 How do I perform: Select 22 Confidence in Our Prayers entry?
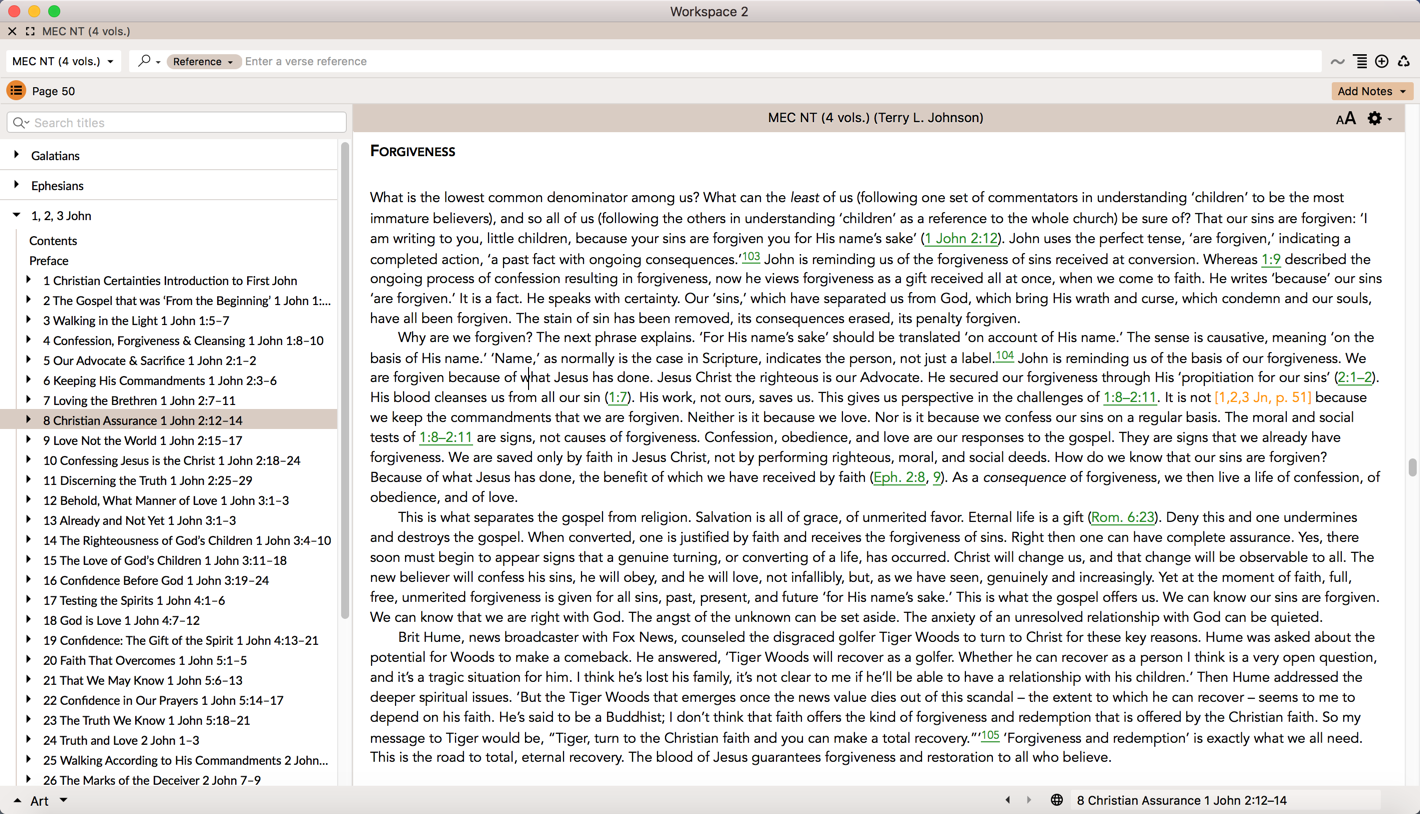pos(163,700)
